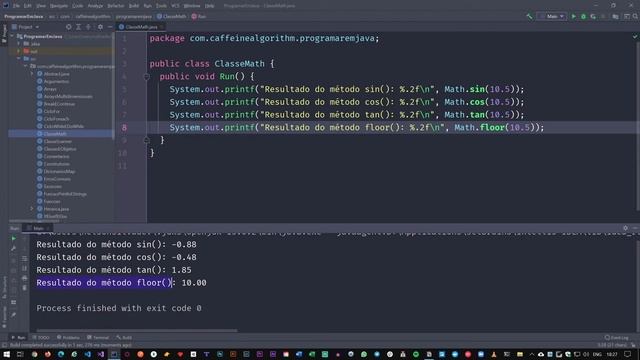Click the Build Project hammer icon
Screen dimensions: 640x360
coord(529,16)
